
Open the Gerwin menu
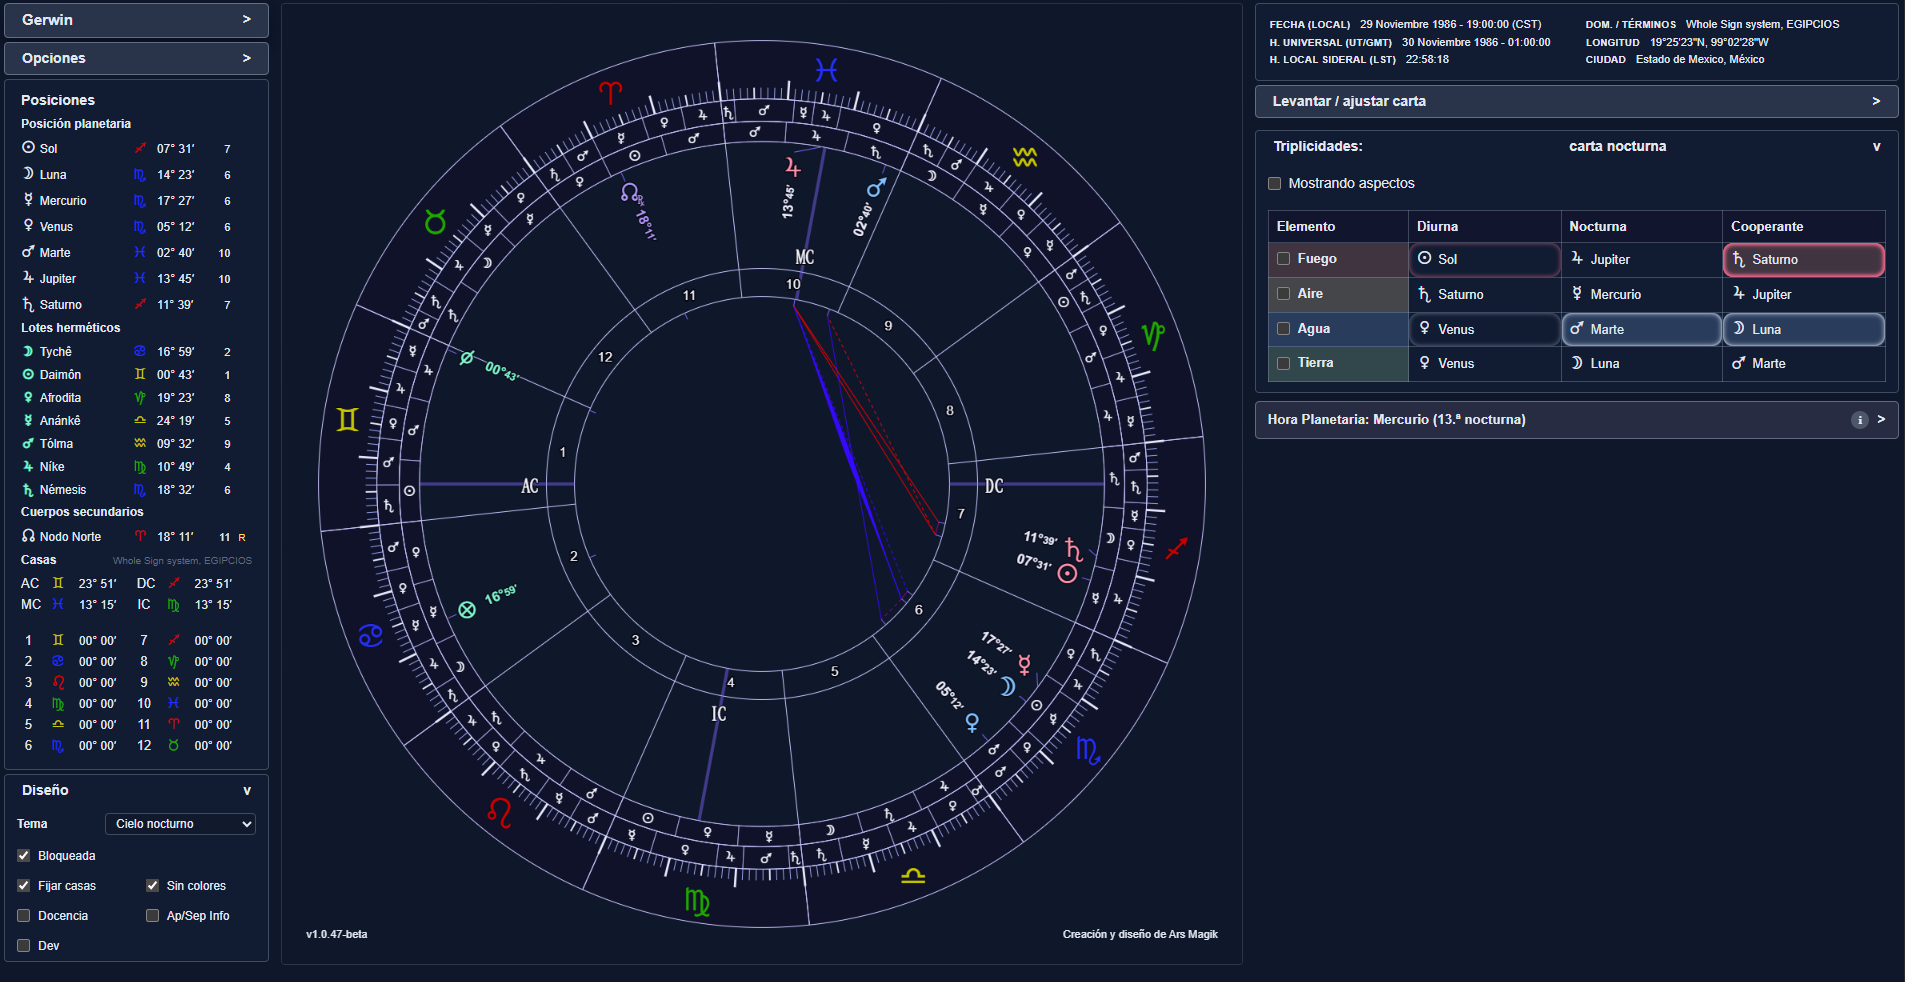(136, 20)
